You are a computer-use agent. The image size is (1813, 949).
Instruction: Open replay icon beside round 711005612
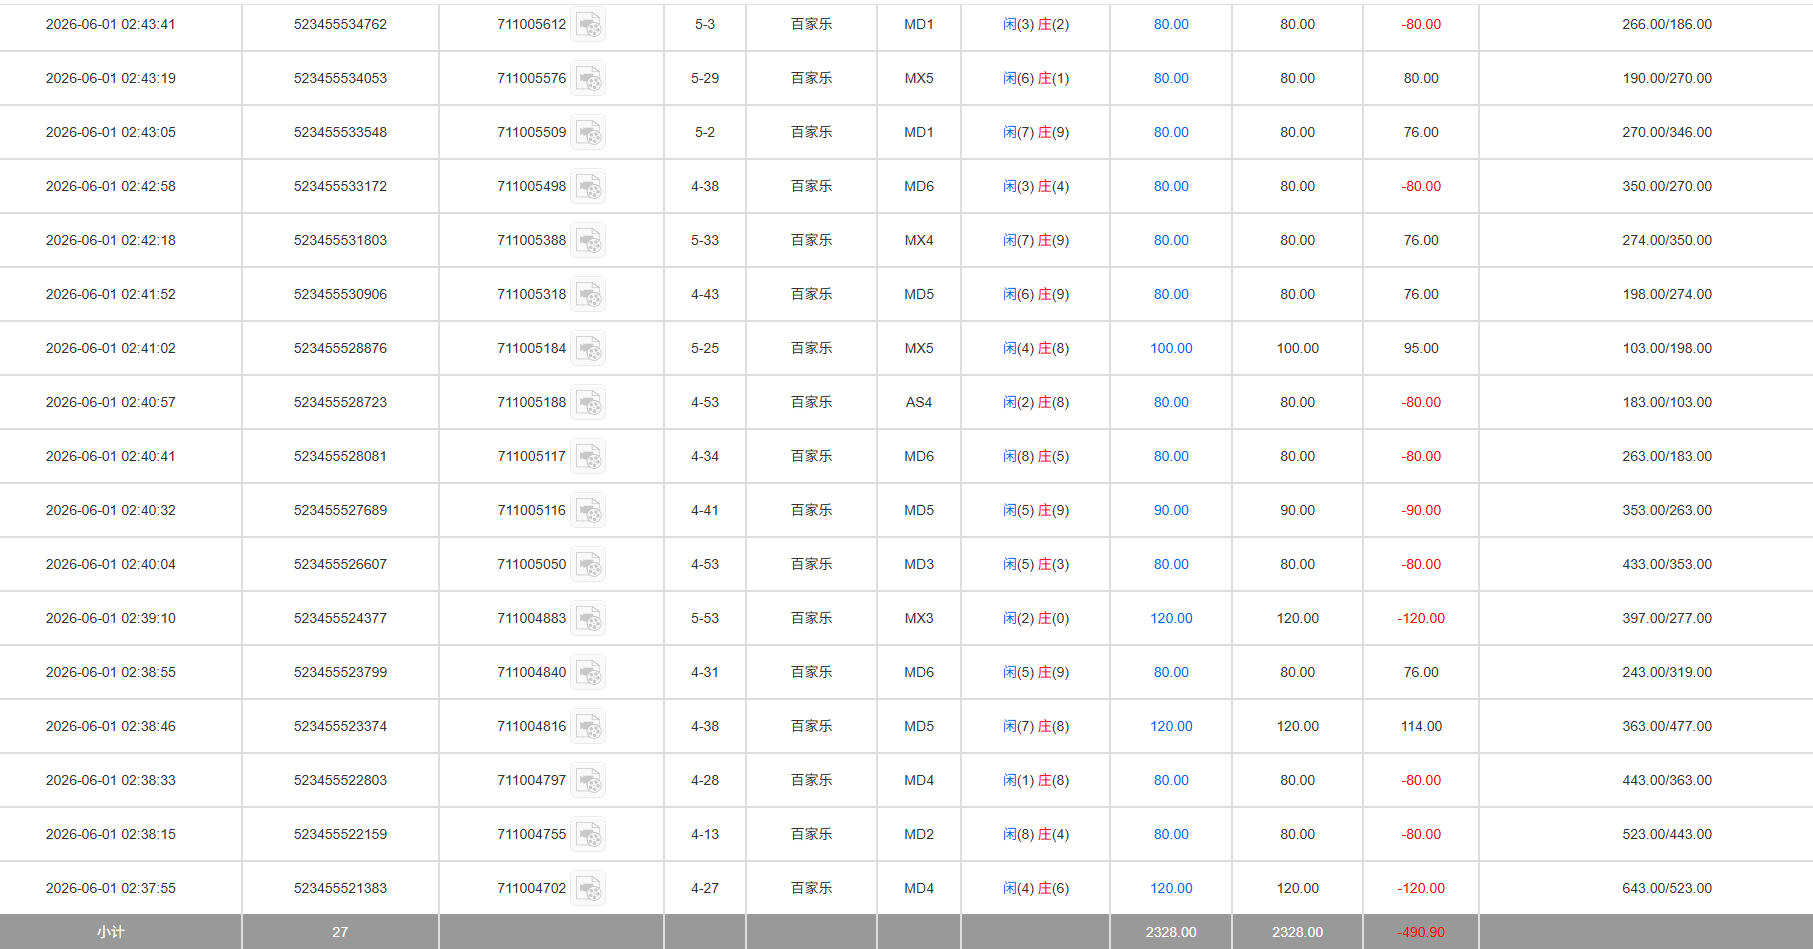point(588,25)
